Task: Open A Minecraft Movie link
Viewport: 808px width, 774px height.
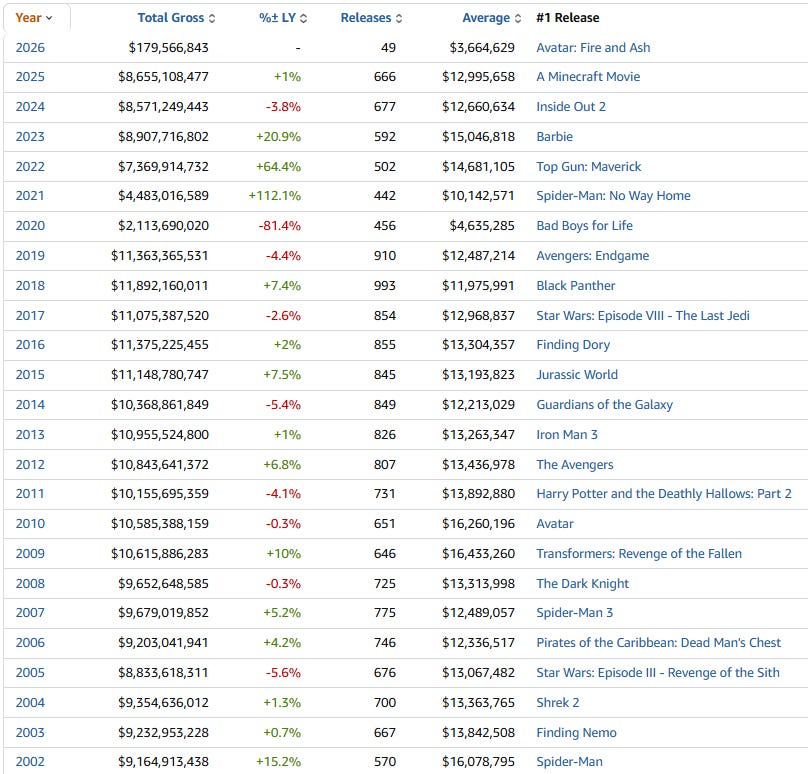Action: click(588, 77)
